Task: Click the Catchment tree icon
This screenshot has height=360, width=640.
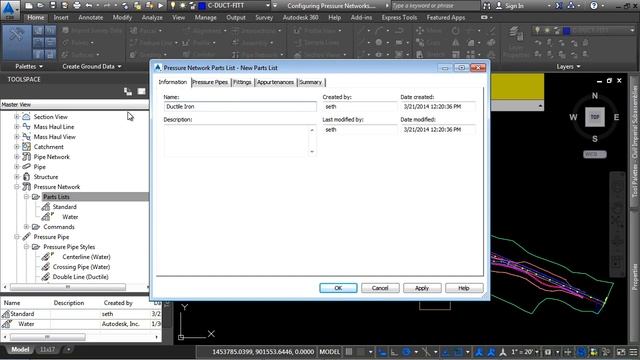Action: pos(27,147)
